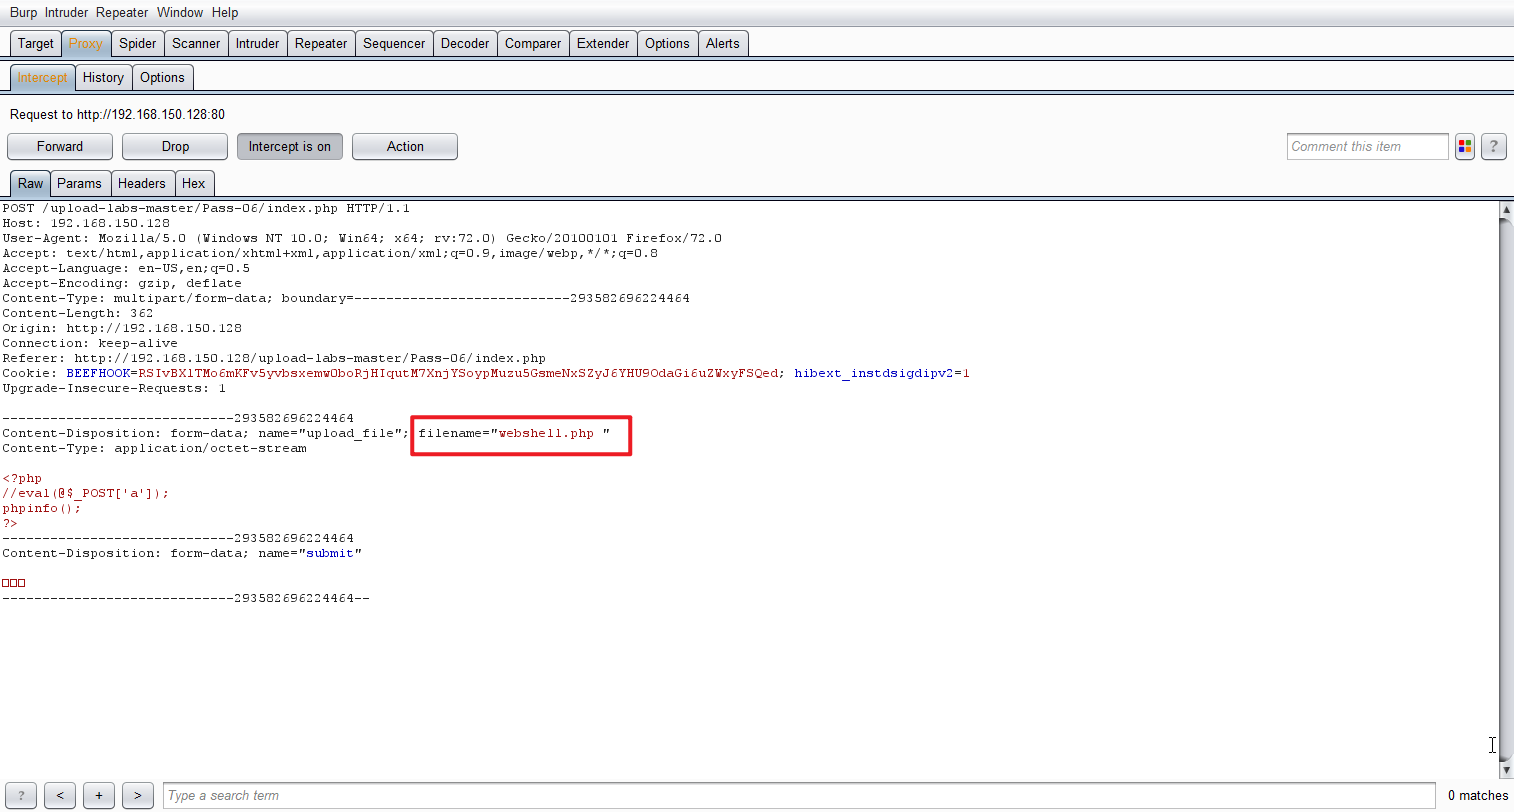Click the request editor vertical scrollbar
The height and width of the screenshot is (812, 1514).
click(x=1506, y=490)
